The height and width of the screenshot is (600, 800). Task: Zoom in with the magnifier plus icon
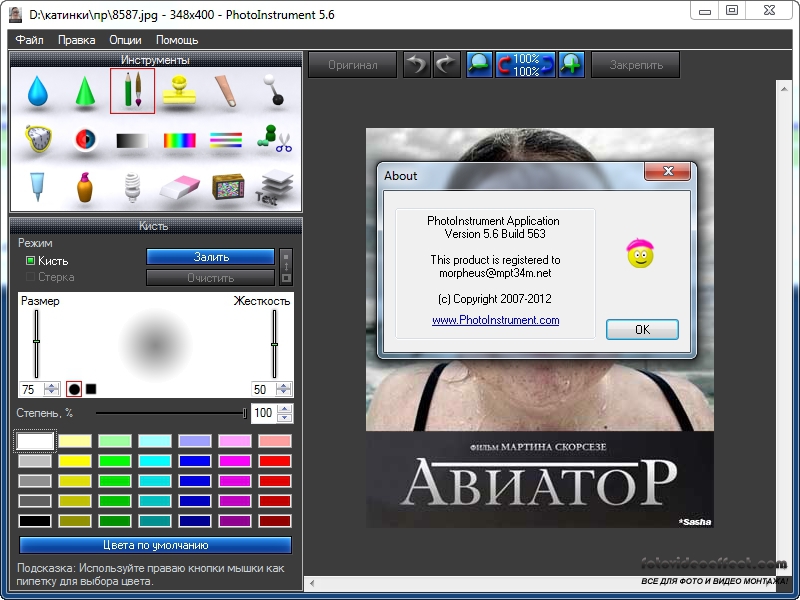[571, 65]
